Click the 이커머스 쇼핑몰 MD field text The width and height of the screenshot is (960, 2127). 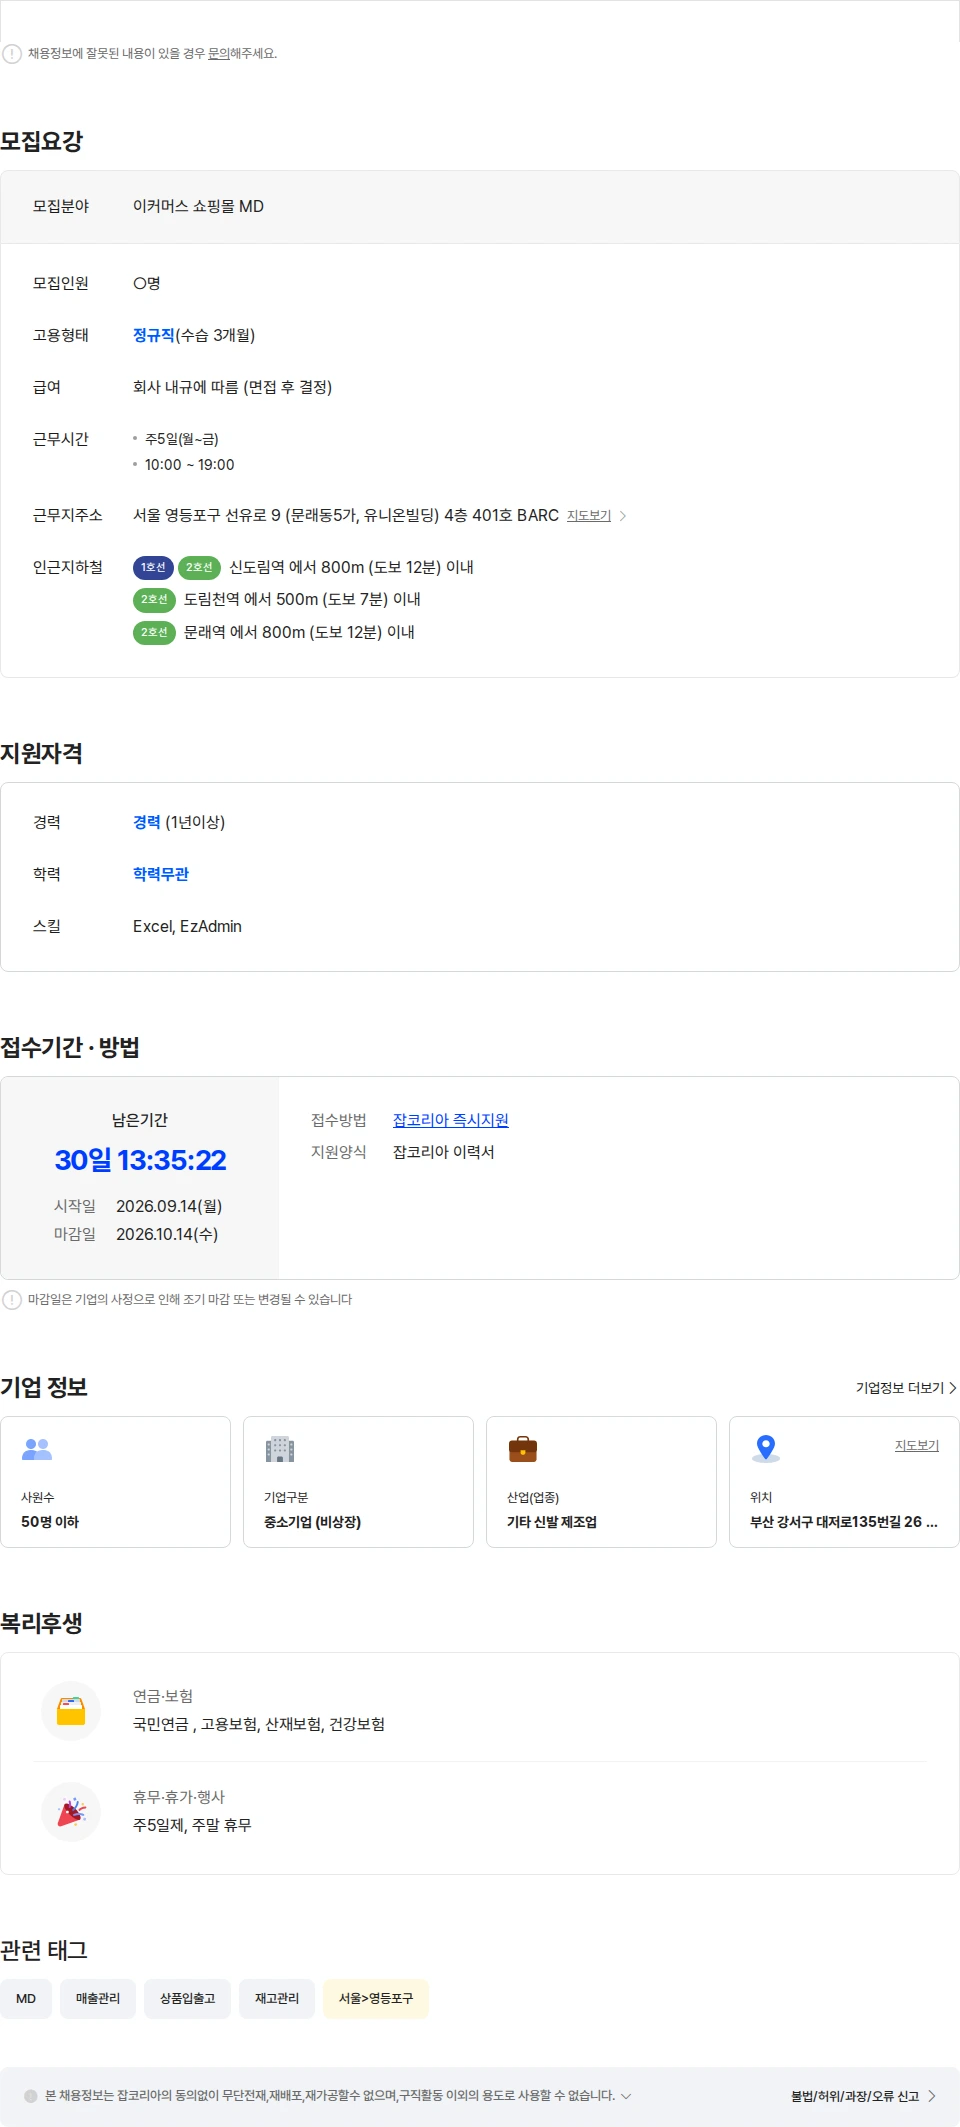click(x=199, y=207)
